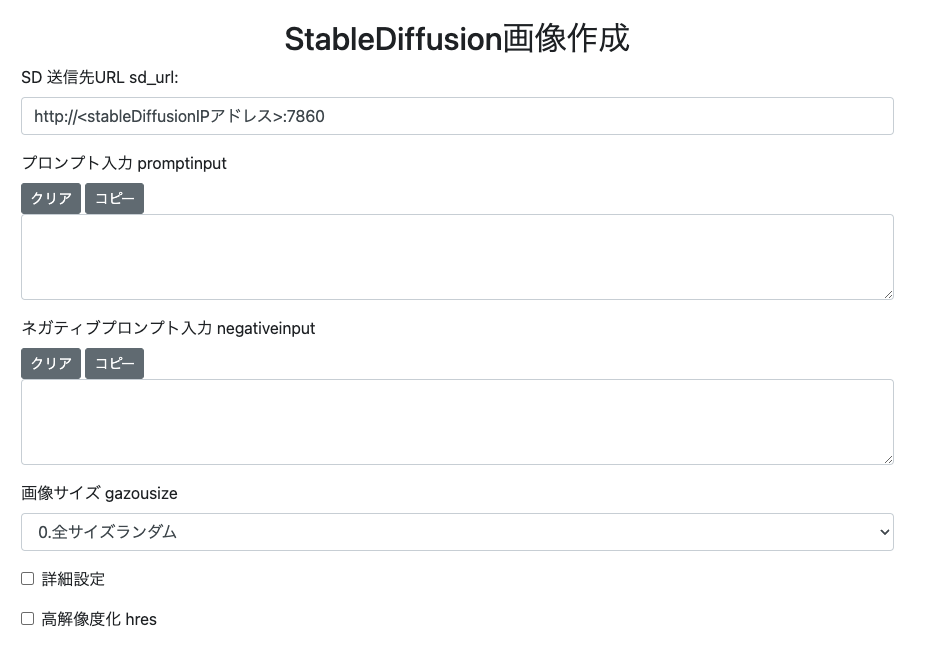
Task: Click the プロンプト入力 promptinput heading
Action: tap(123, 163)
